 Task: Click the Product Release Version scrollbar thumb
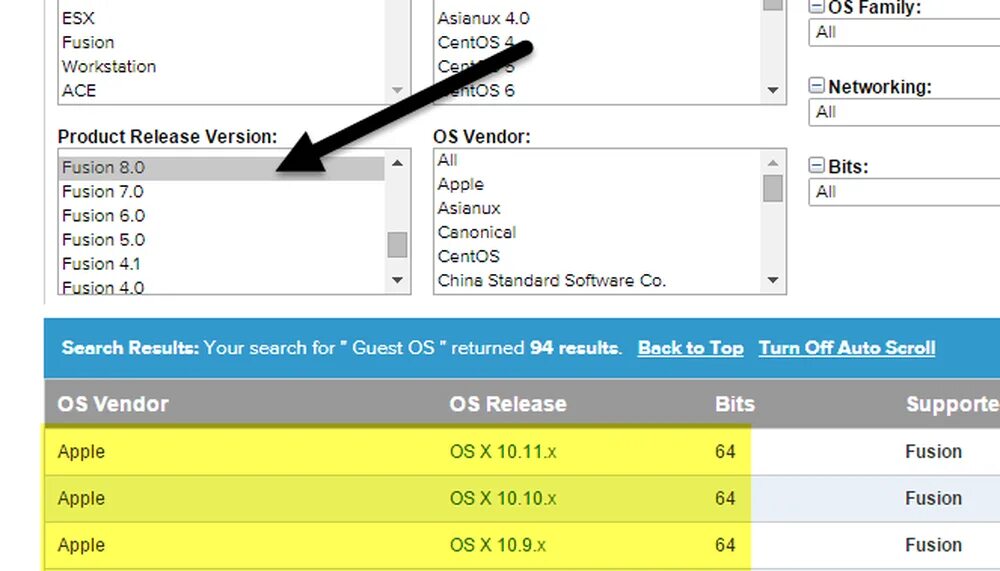pos(397,244)
